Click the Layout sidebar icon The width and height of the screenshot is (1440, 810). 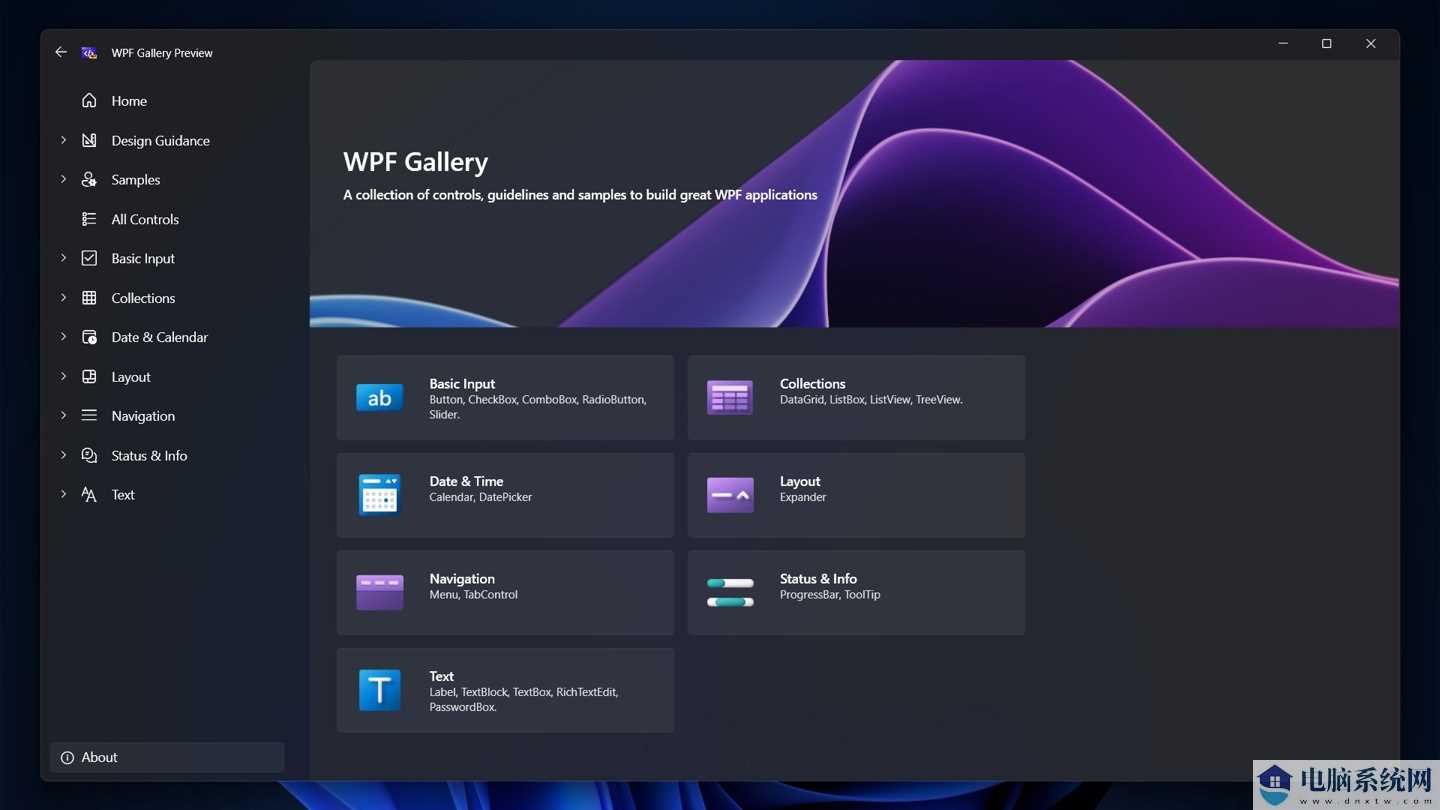(x=89, y=377)
